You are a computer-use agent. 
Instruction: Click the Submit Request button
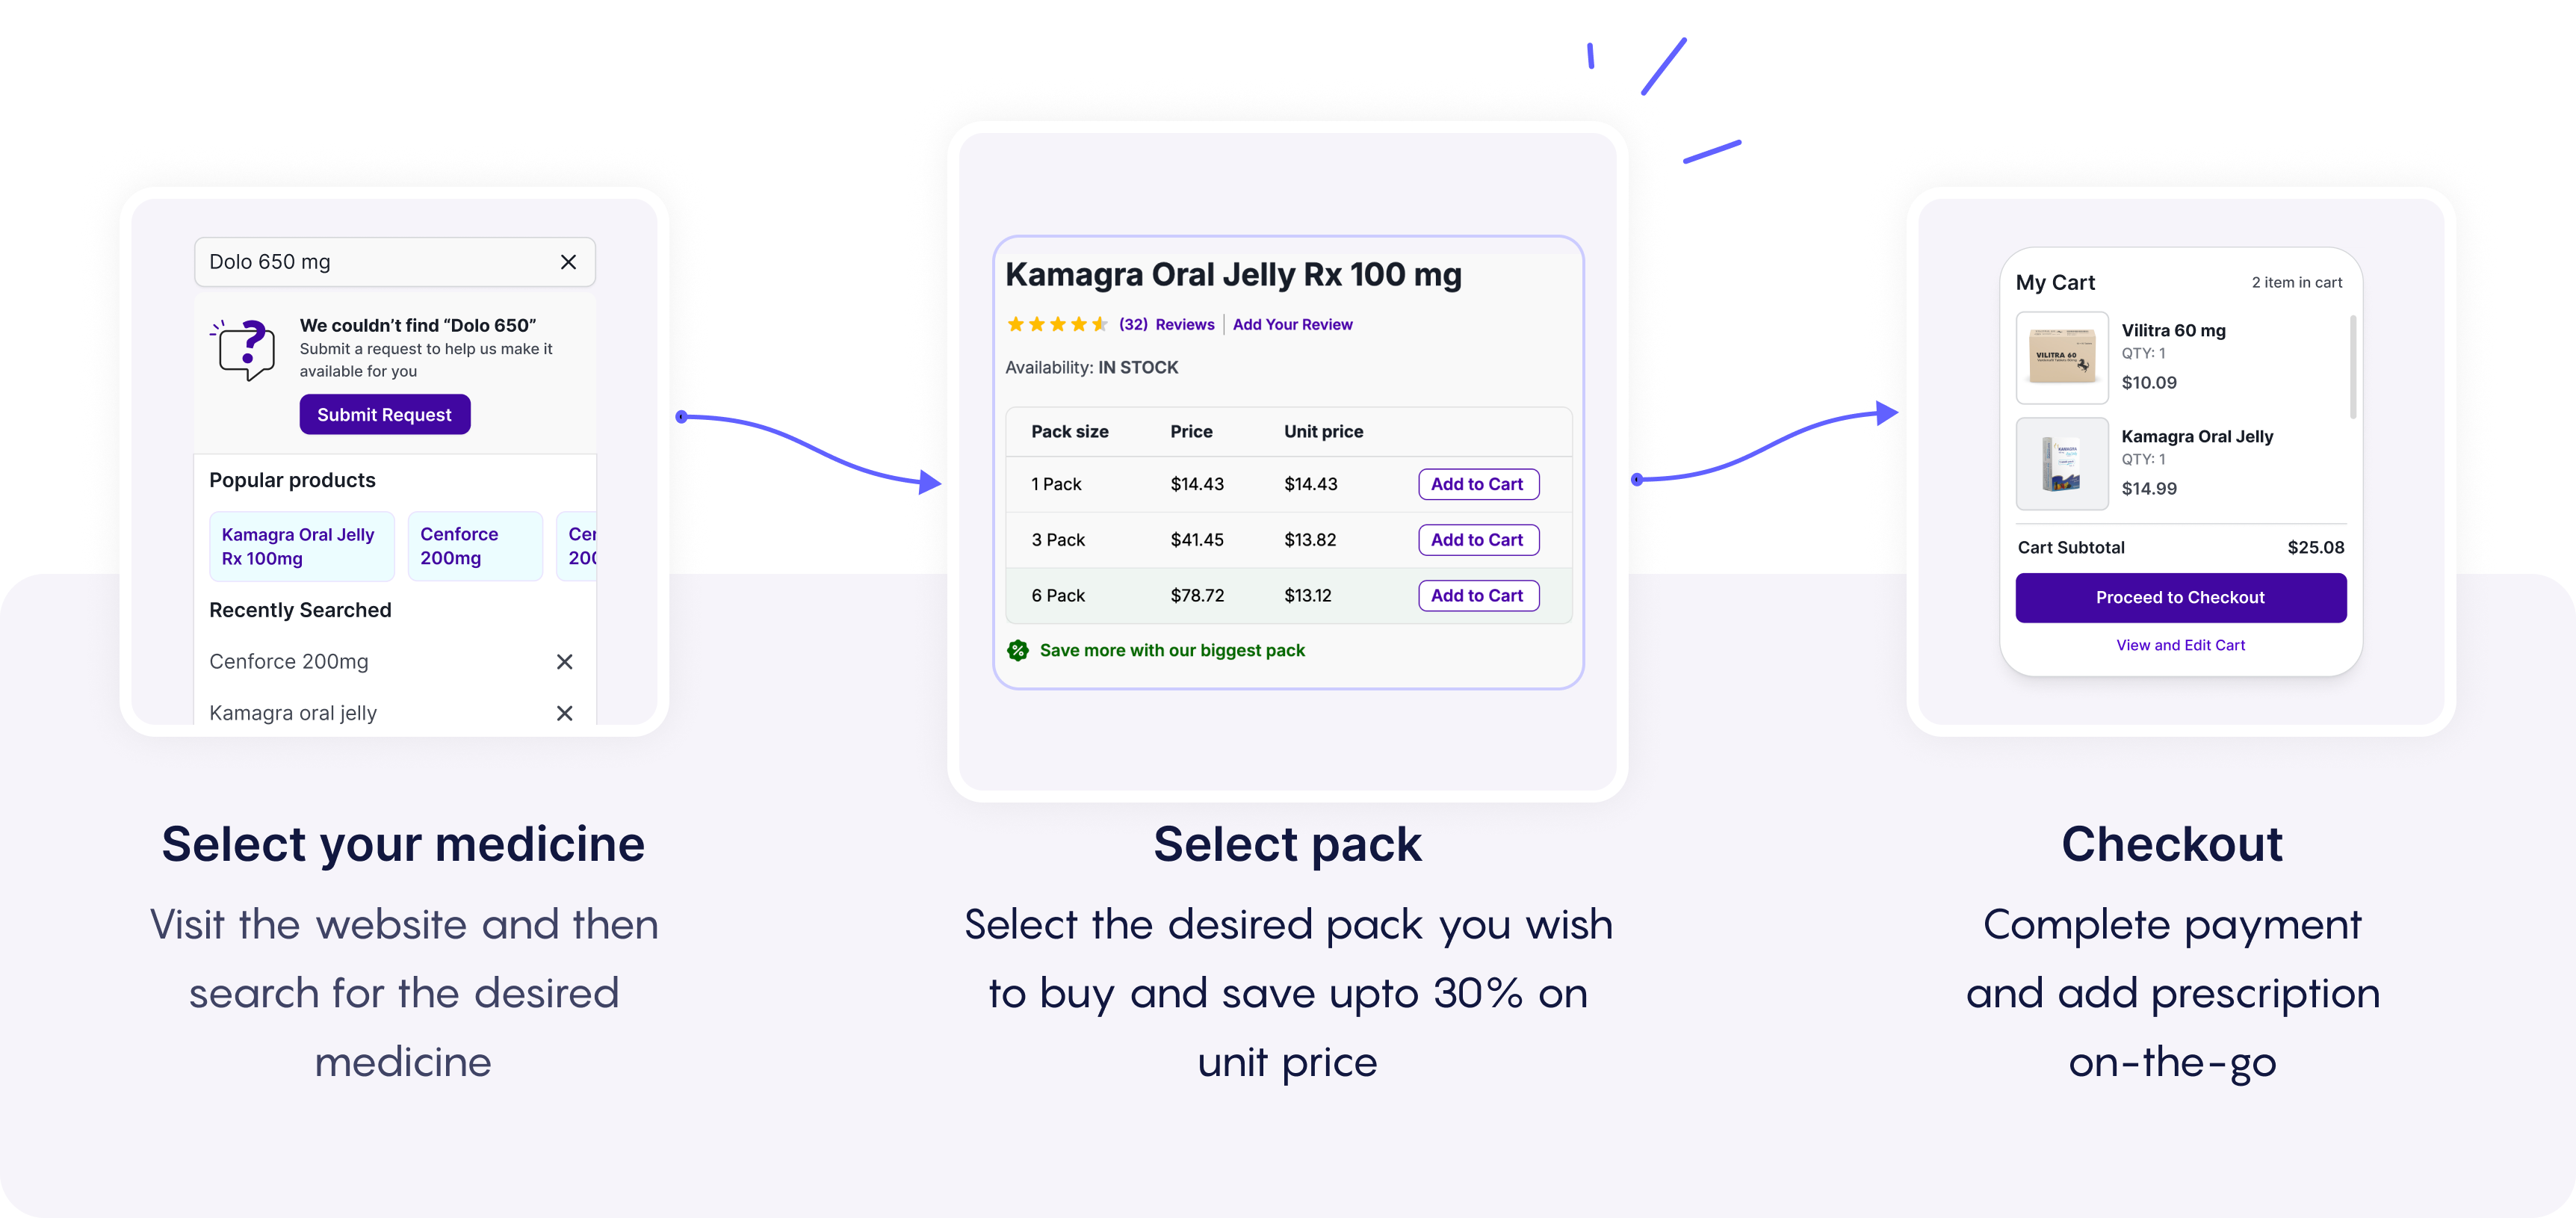385,414
